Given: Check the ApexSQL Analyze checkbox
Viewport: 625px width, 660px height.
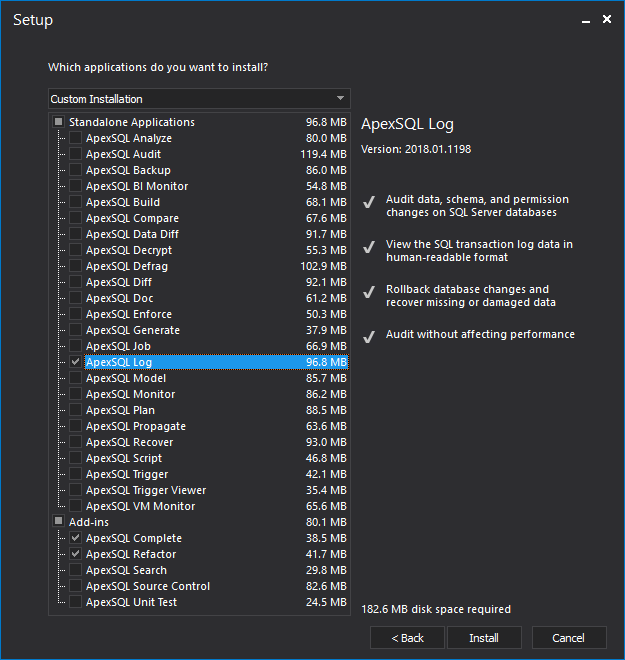Looking at the screenshot, I should click(x=75, y=138).
